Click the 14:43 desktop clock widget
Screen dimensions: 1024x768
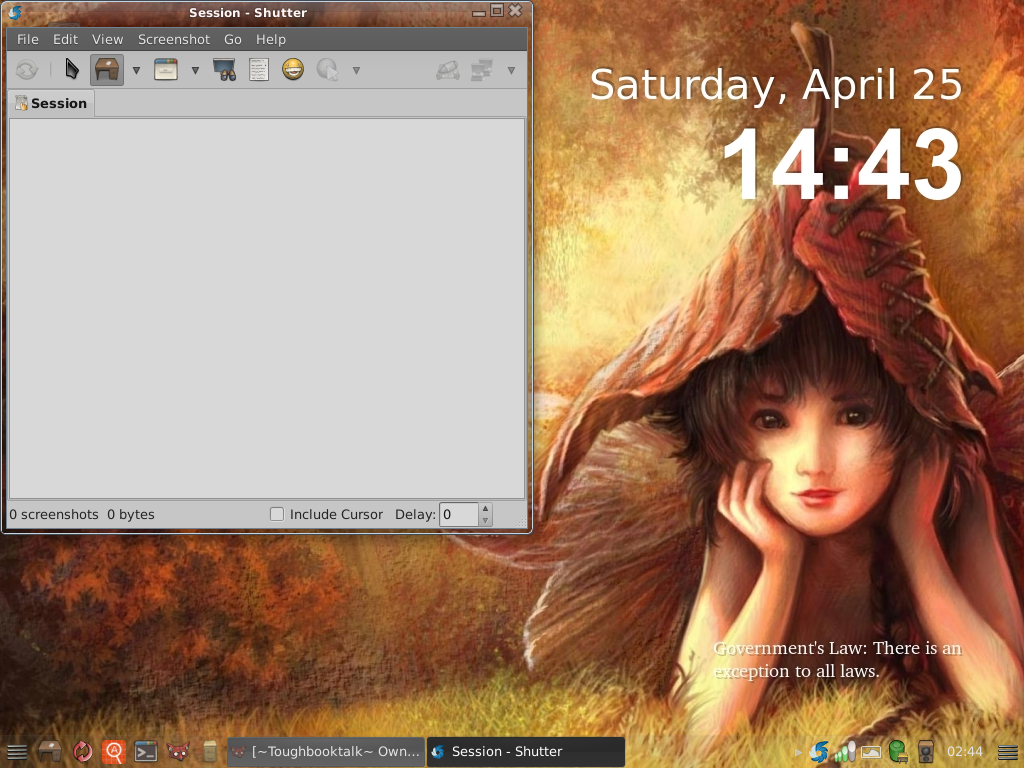[x=842, y=163]
